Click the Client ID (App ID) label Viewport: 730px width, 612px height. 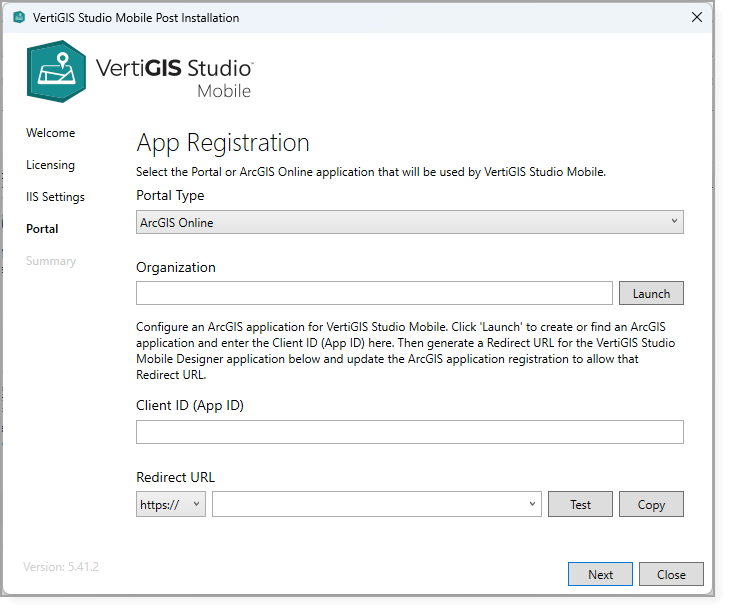(x=190, y=406)
